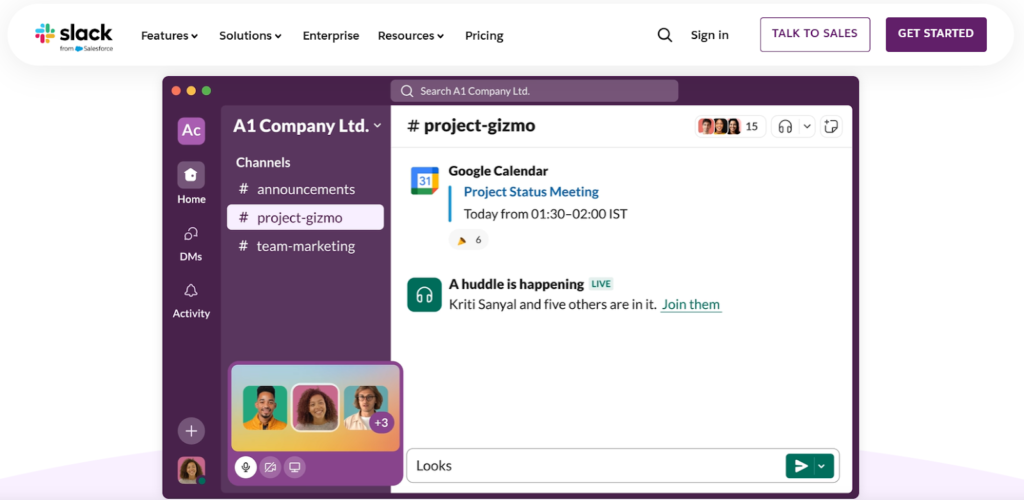Image resolution: width=1024 pixels, height=500 pixels.
Task: Open the website search magnifier icon
Action: point(665,35)
